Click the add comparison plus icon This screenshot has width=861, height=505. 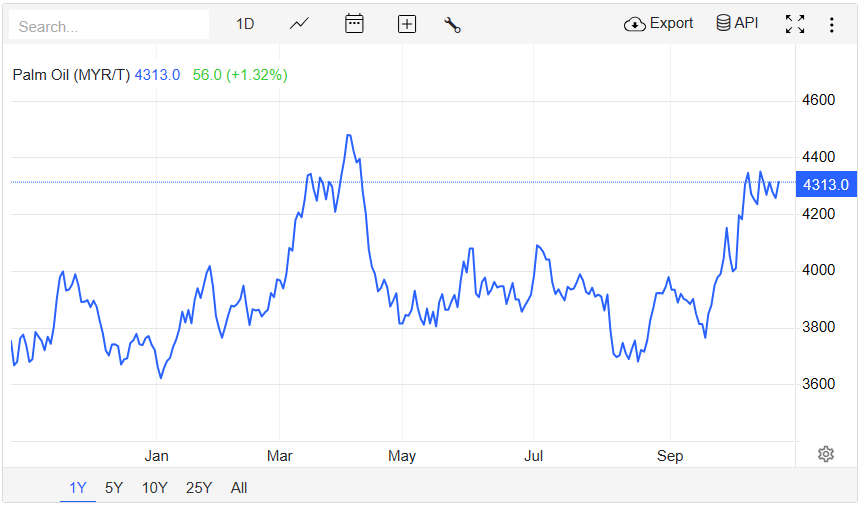tap(407, 24)
